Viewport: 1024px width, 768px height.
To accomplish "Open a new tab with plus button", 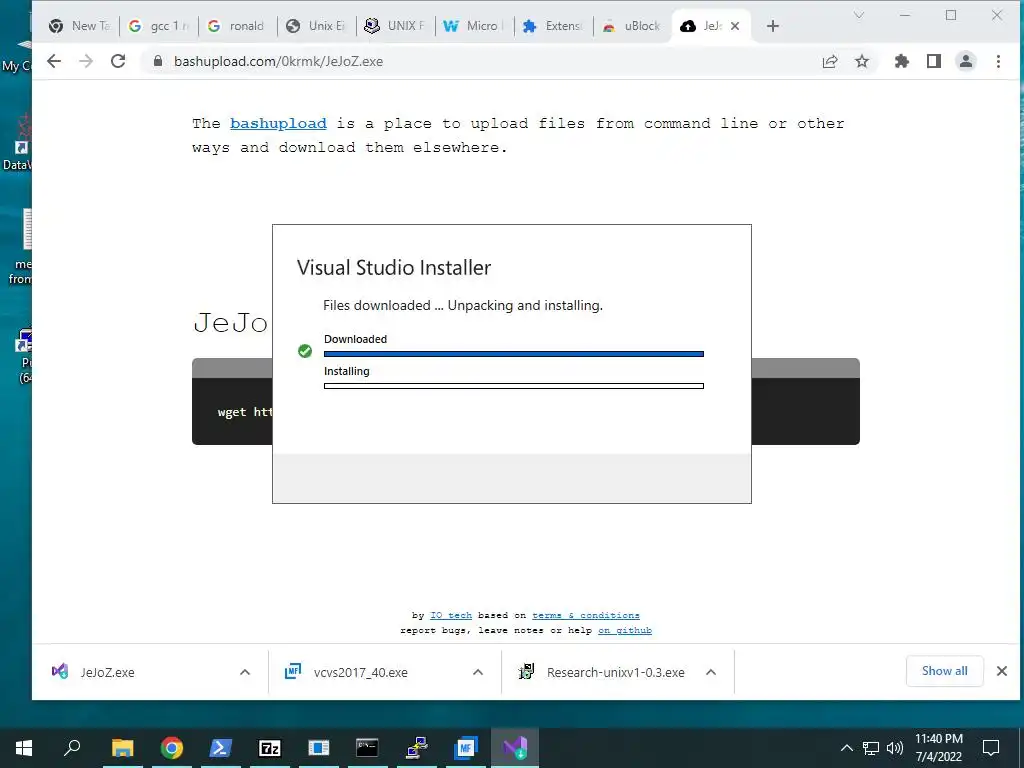I will click(x=773, y=26).
